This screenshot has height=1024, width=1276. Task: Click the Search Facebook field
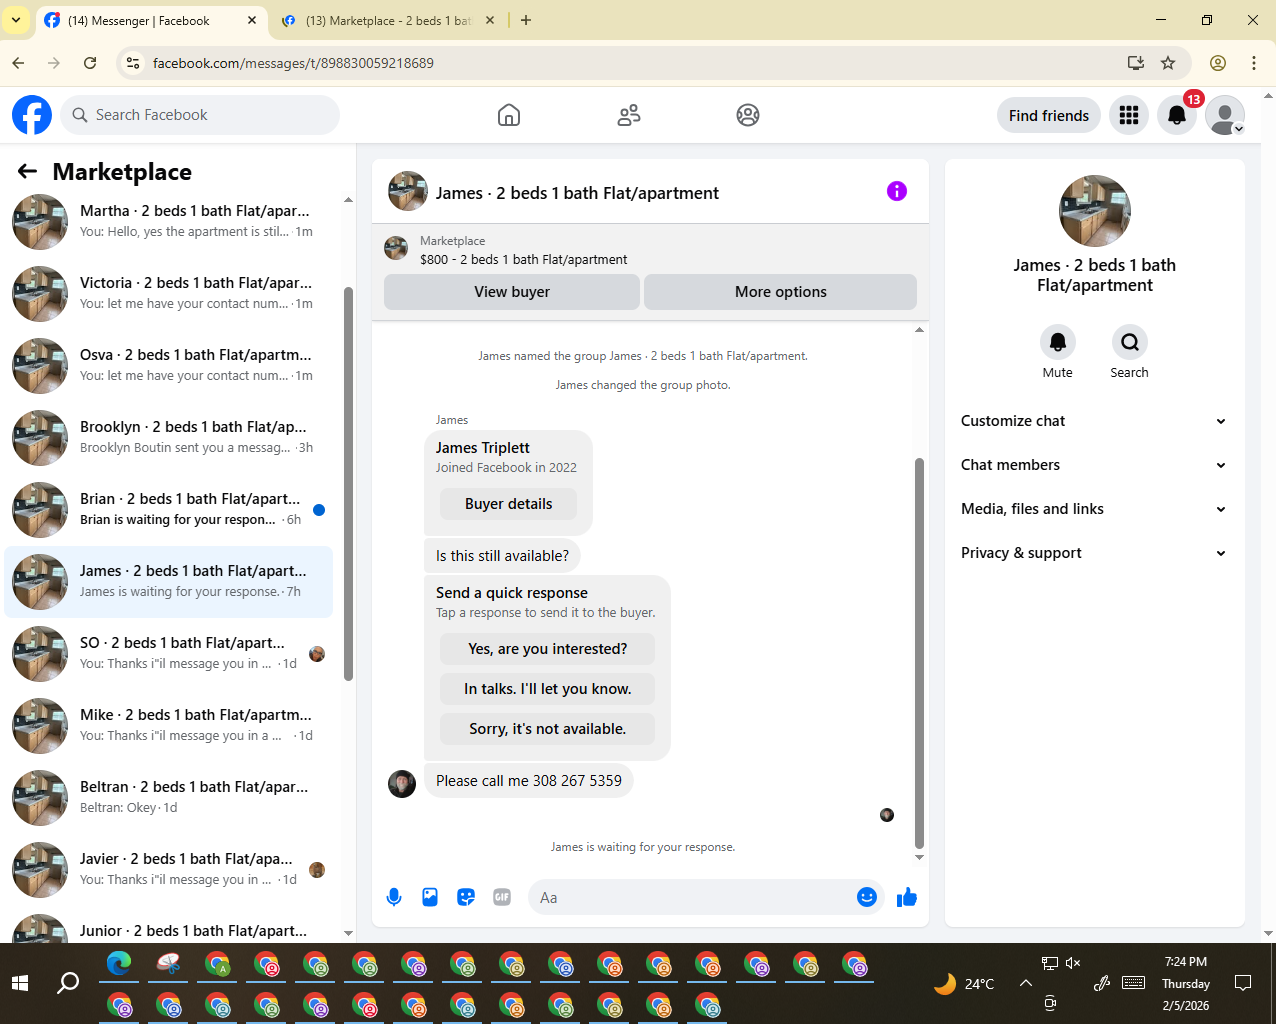point(200,115)
